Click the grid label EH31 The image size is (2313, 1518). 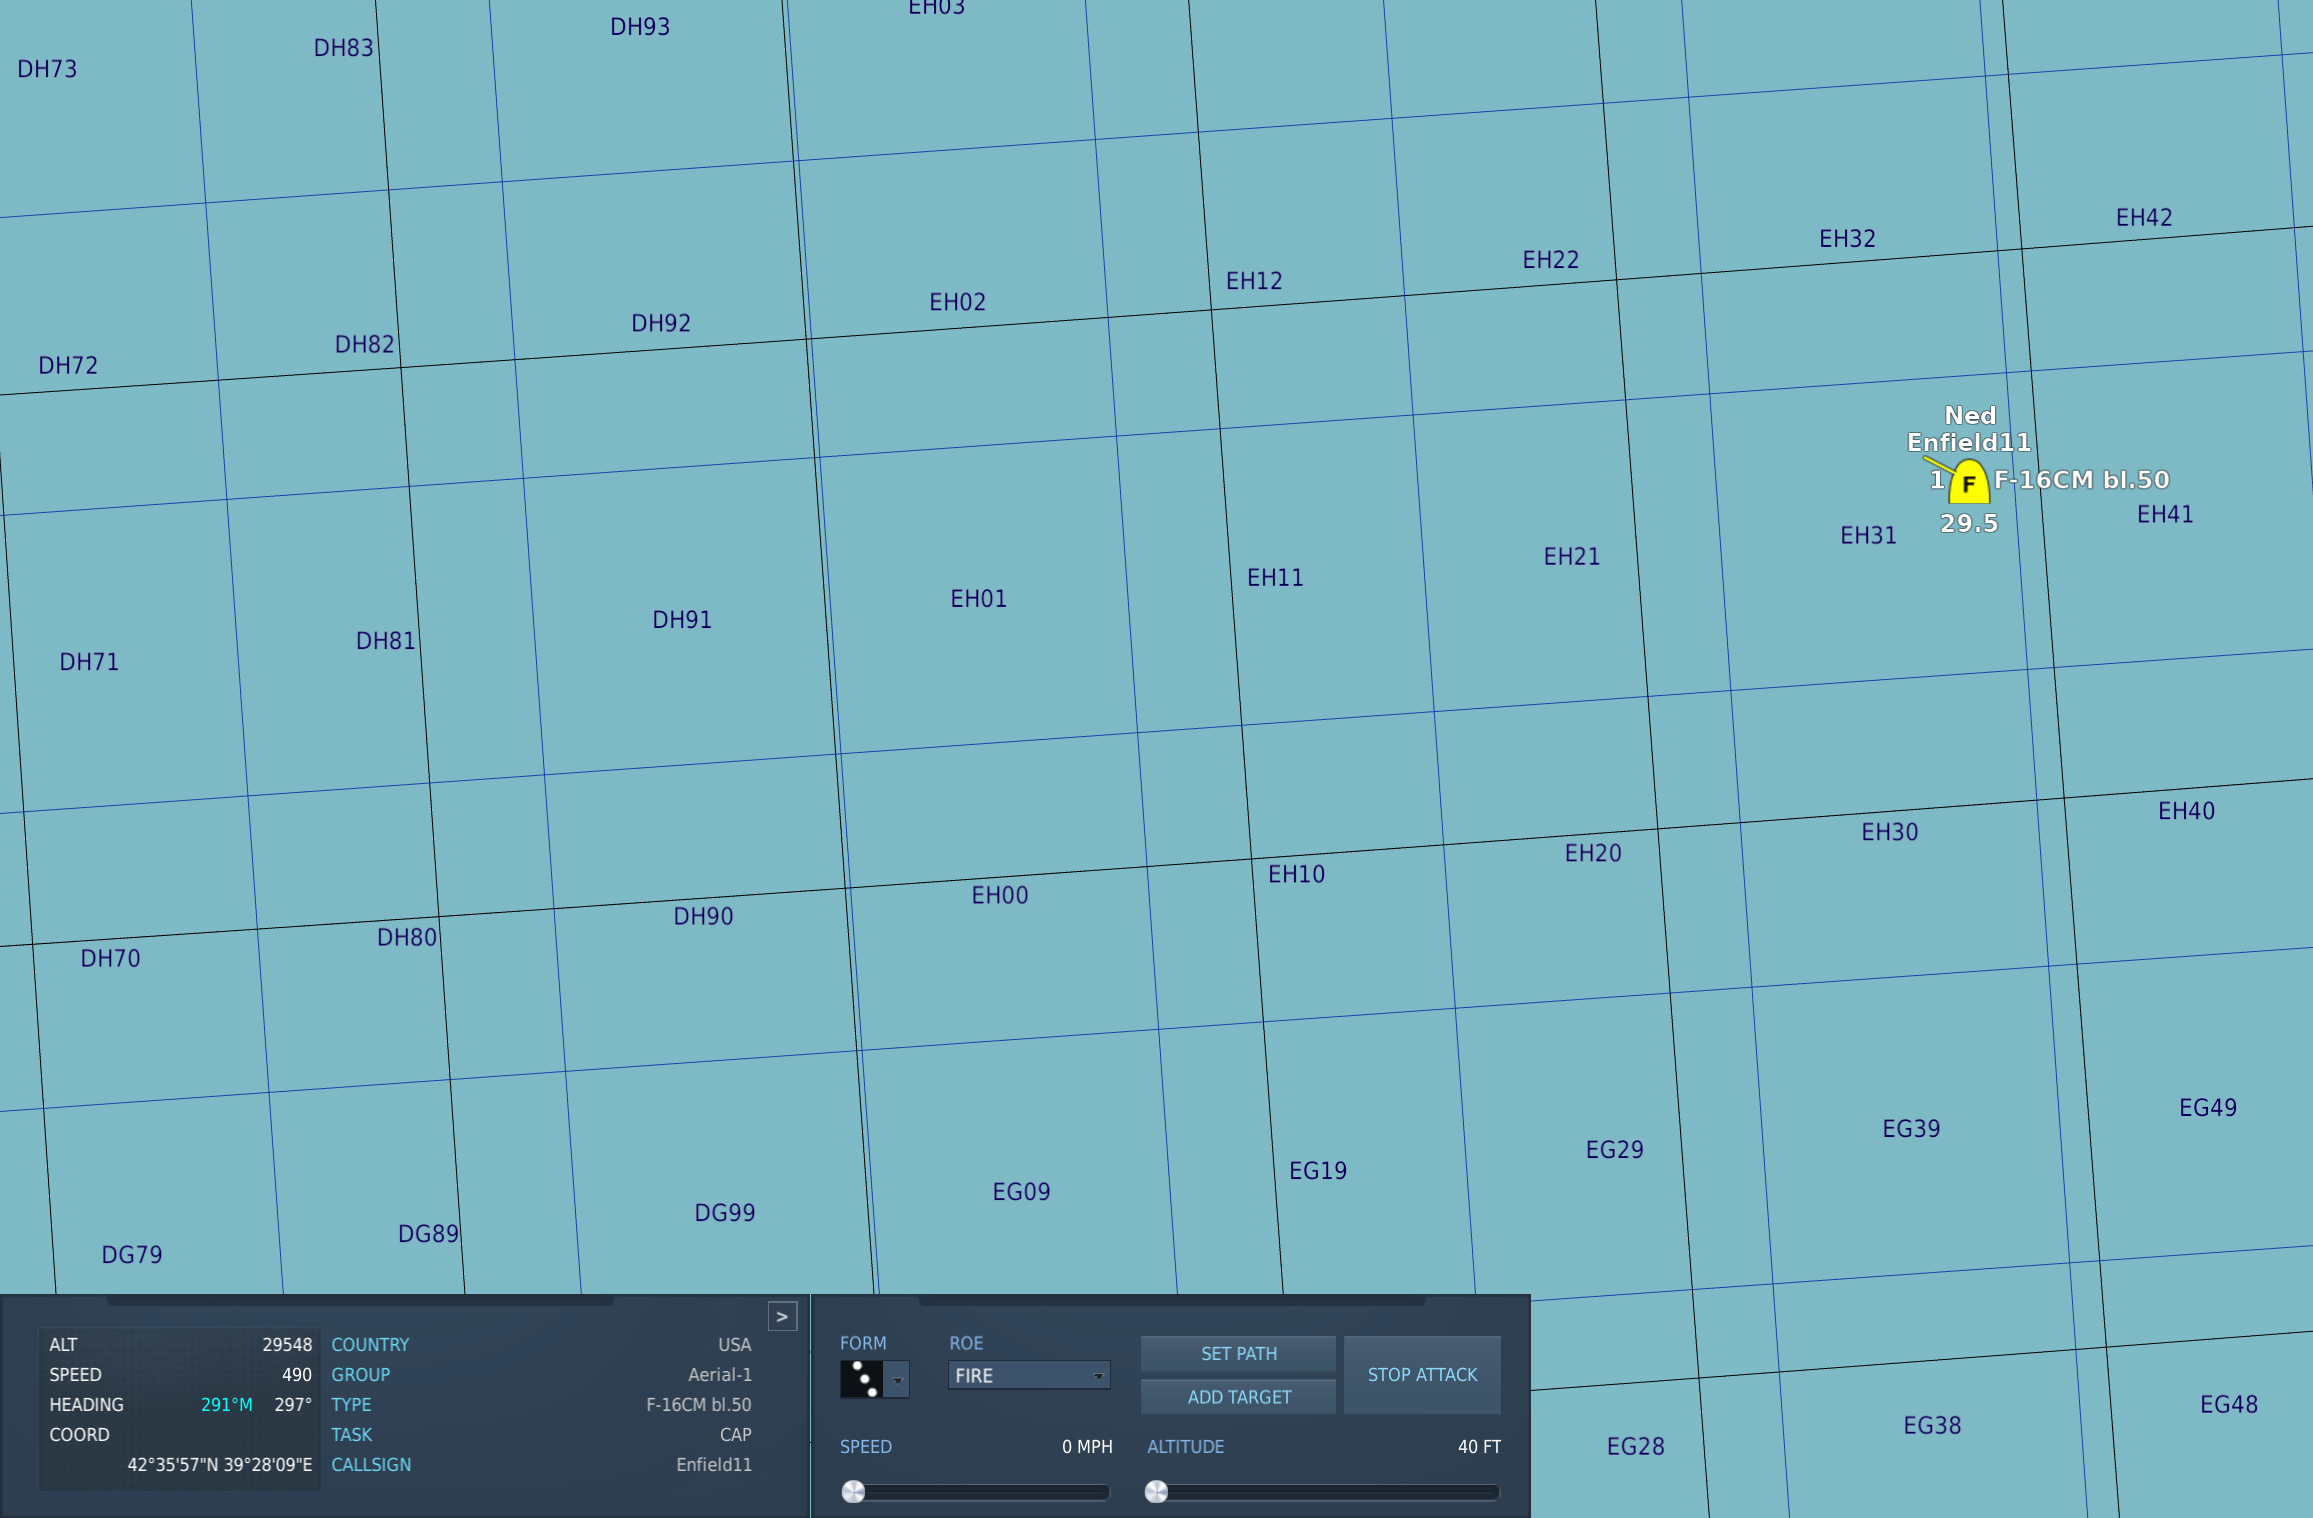click(x=1868, y=536)
